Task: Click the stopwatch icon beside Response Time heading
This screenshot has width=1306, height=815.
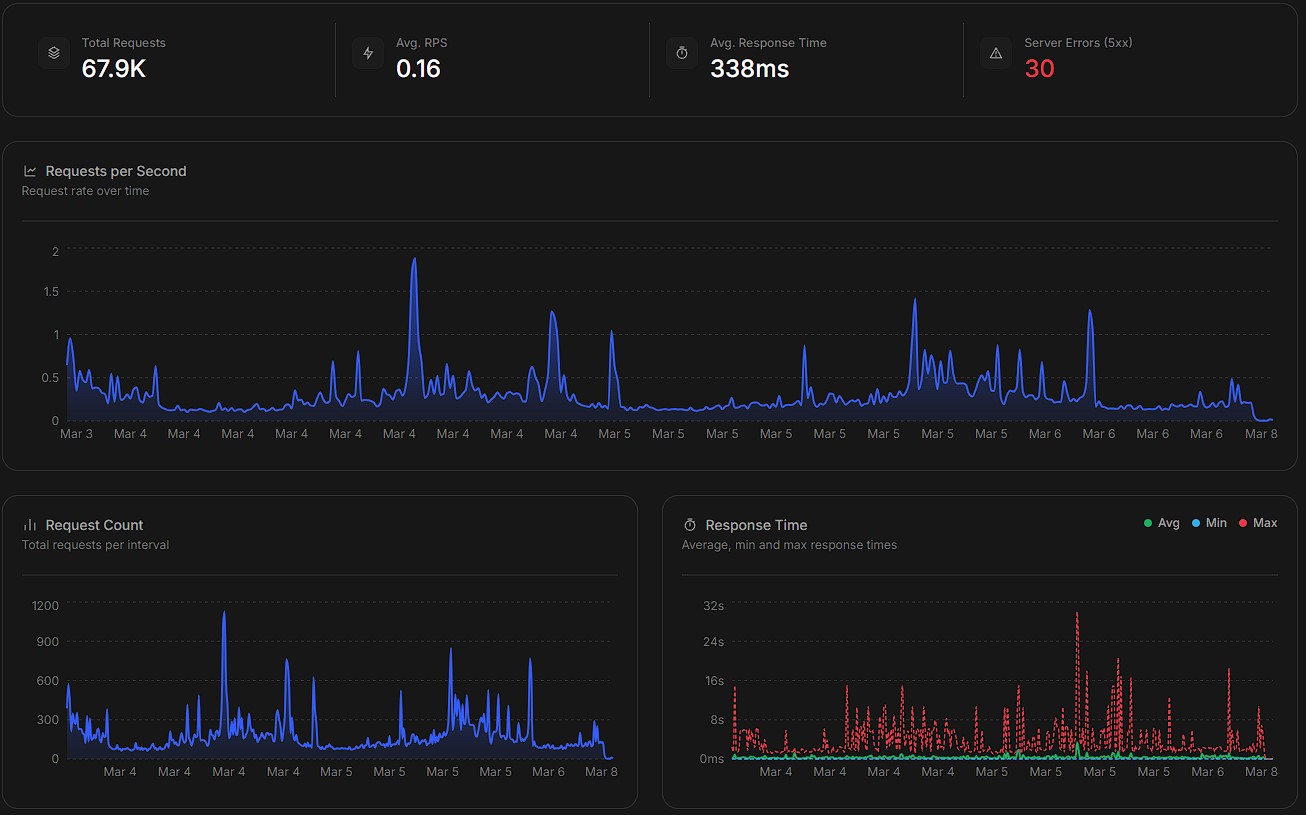Action: click(x=690, y=525)
